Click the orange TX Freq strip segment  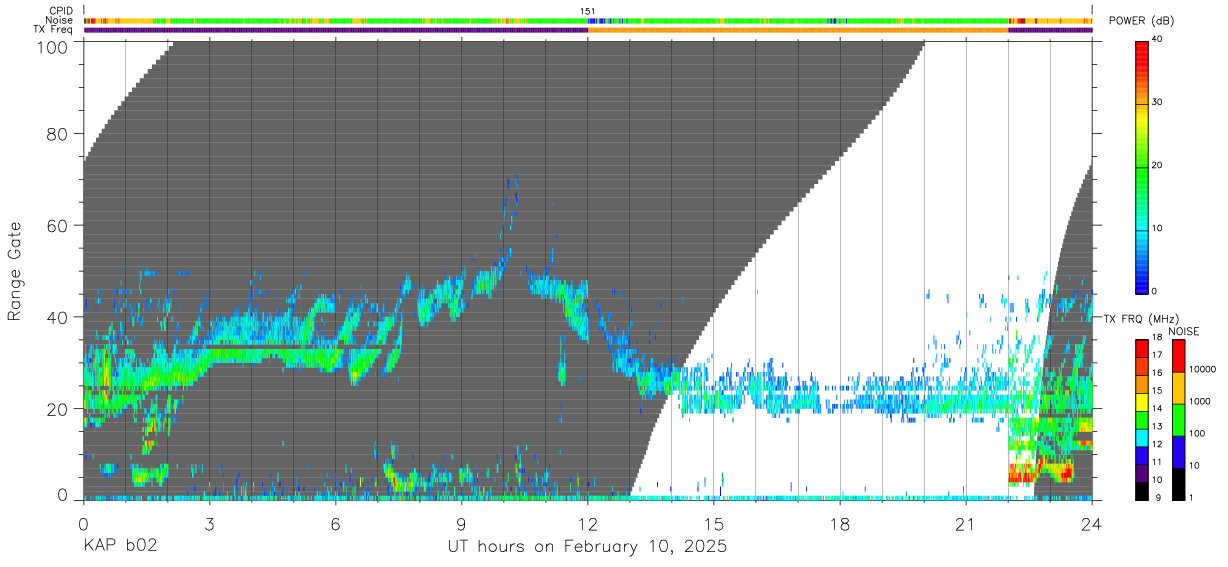(x=798, y=30)
